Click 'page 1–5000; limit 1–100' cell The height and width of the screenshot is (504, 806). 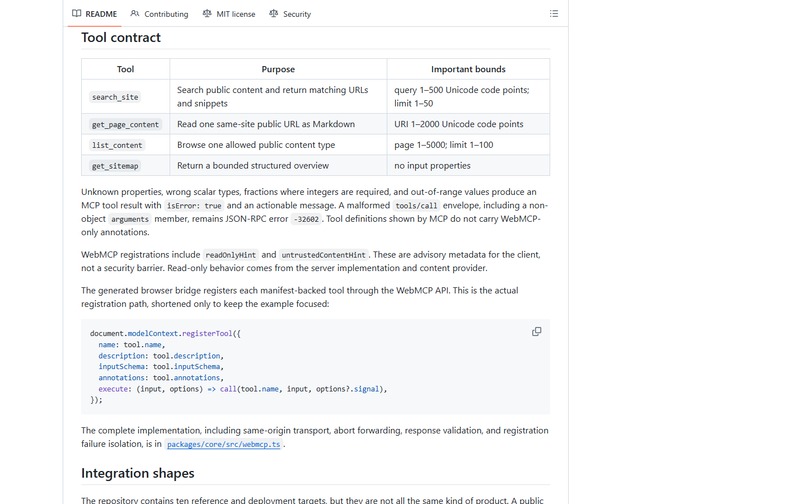click(x=468, y=145)
